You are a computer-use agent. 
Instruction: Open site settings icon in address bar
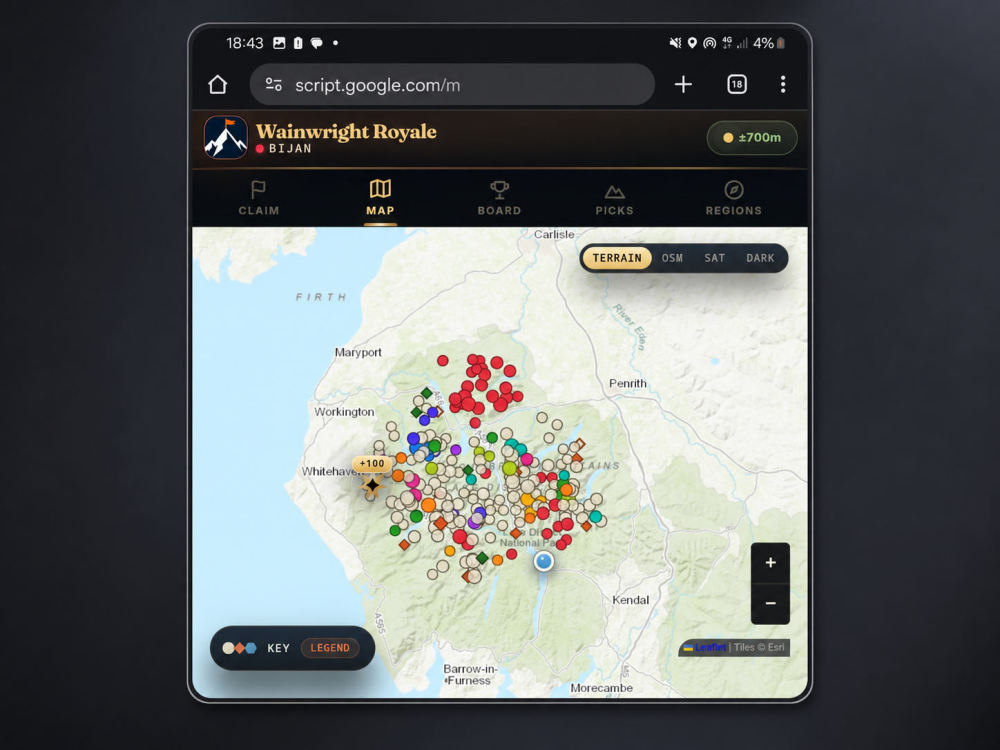(274, 84)
